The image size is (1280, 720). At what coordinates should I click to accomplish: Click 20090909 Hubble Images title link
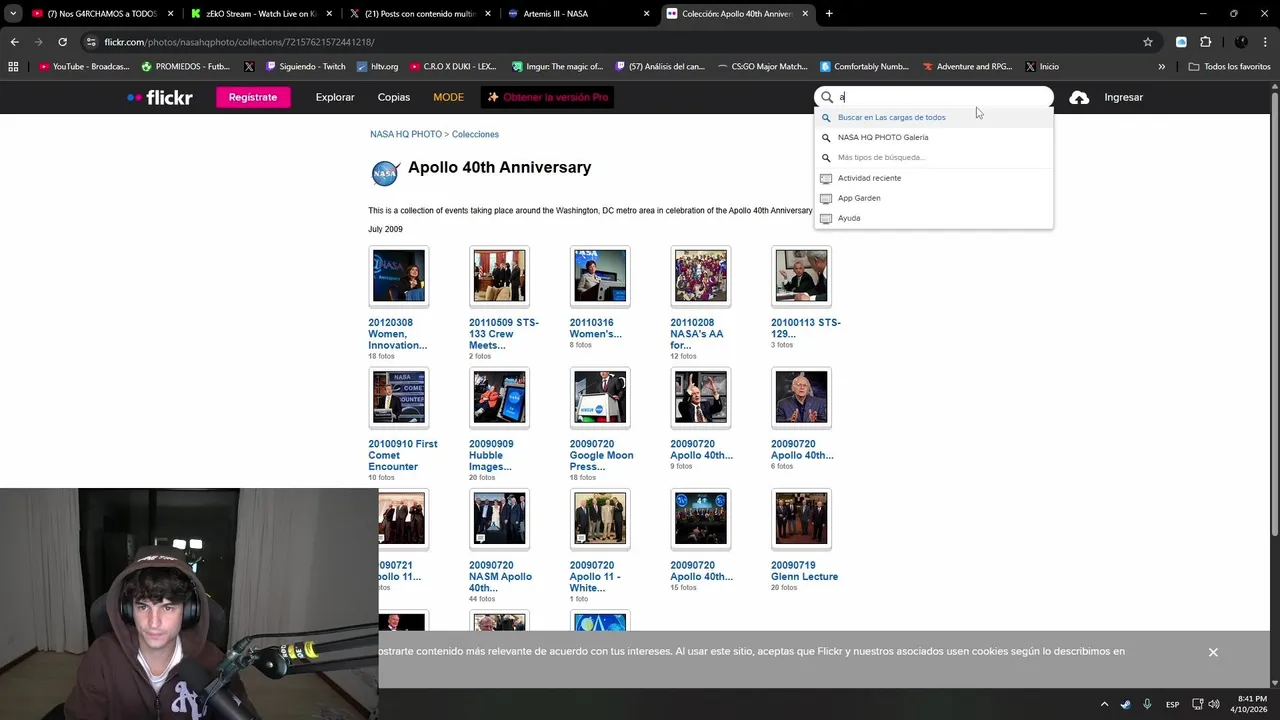coord(491,455)
